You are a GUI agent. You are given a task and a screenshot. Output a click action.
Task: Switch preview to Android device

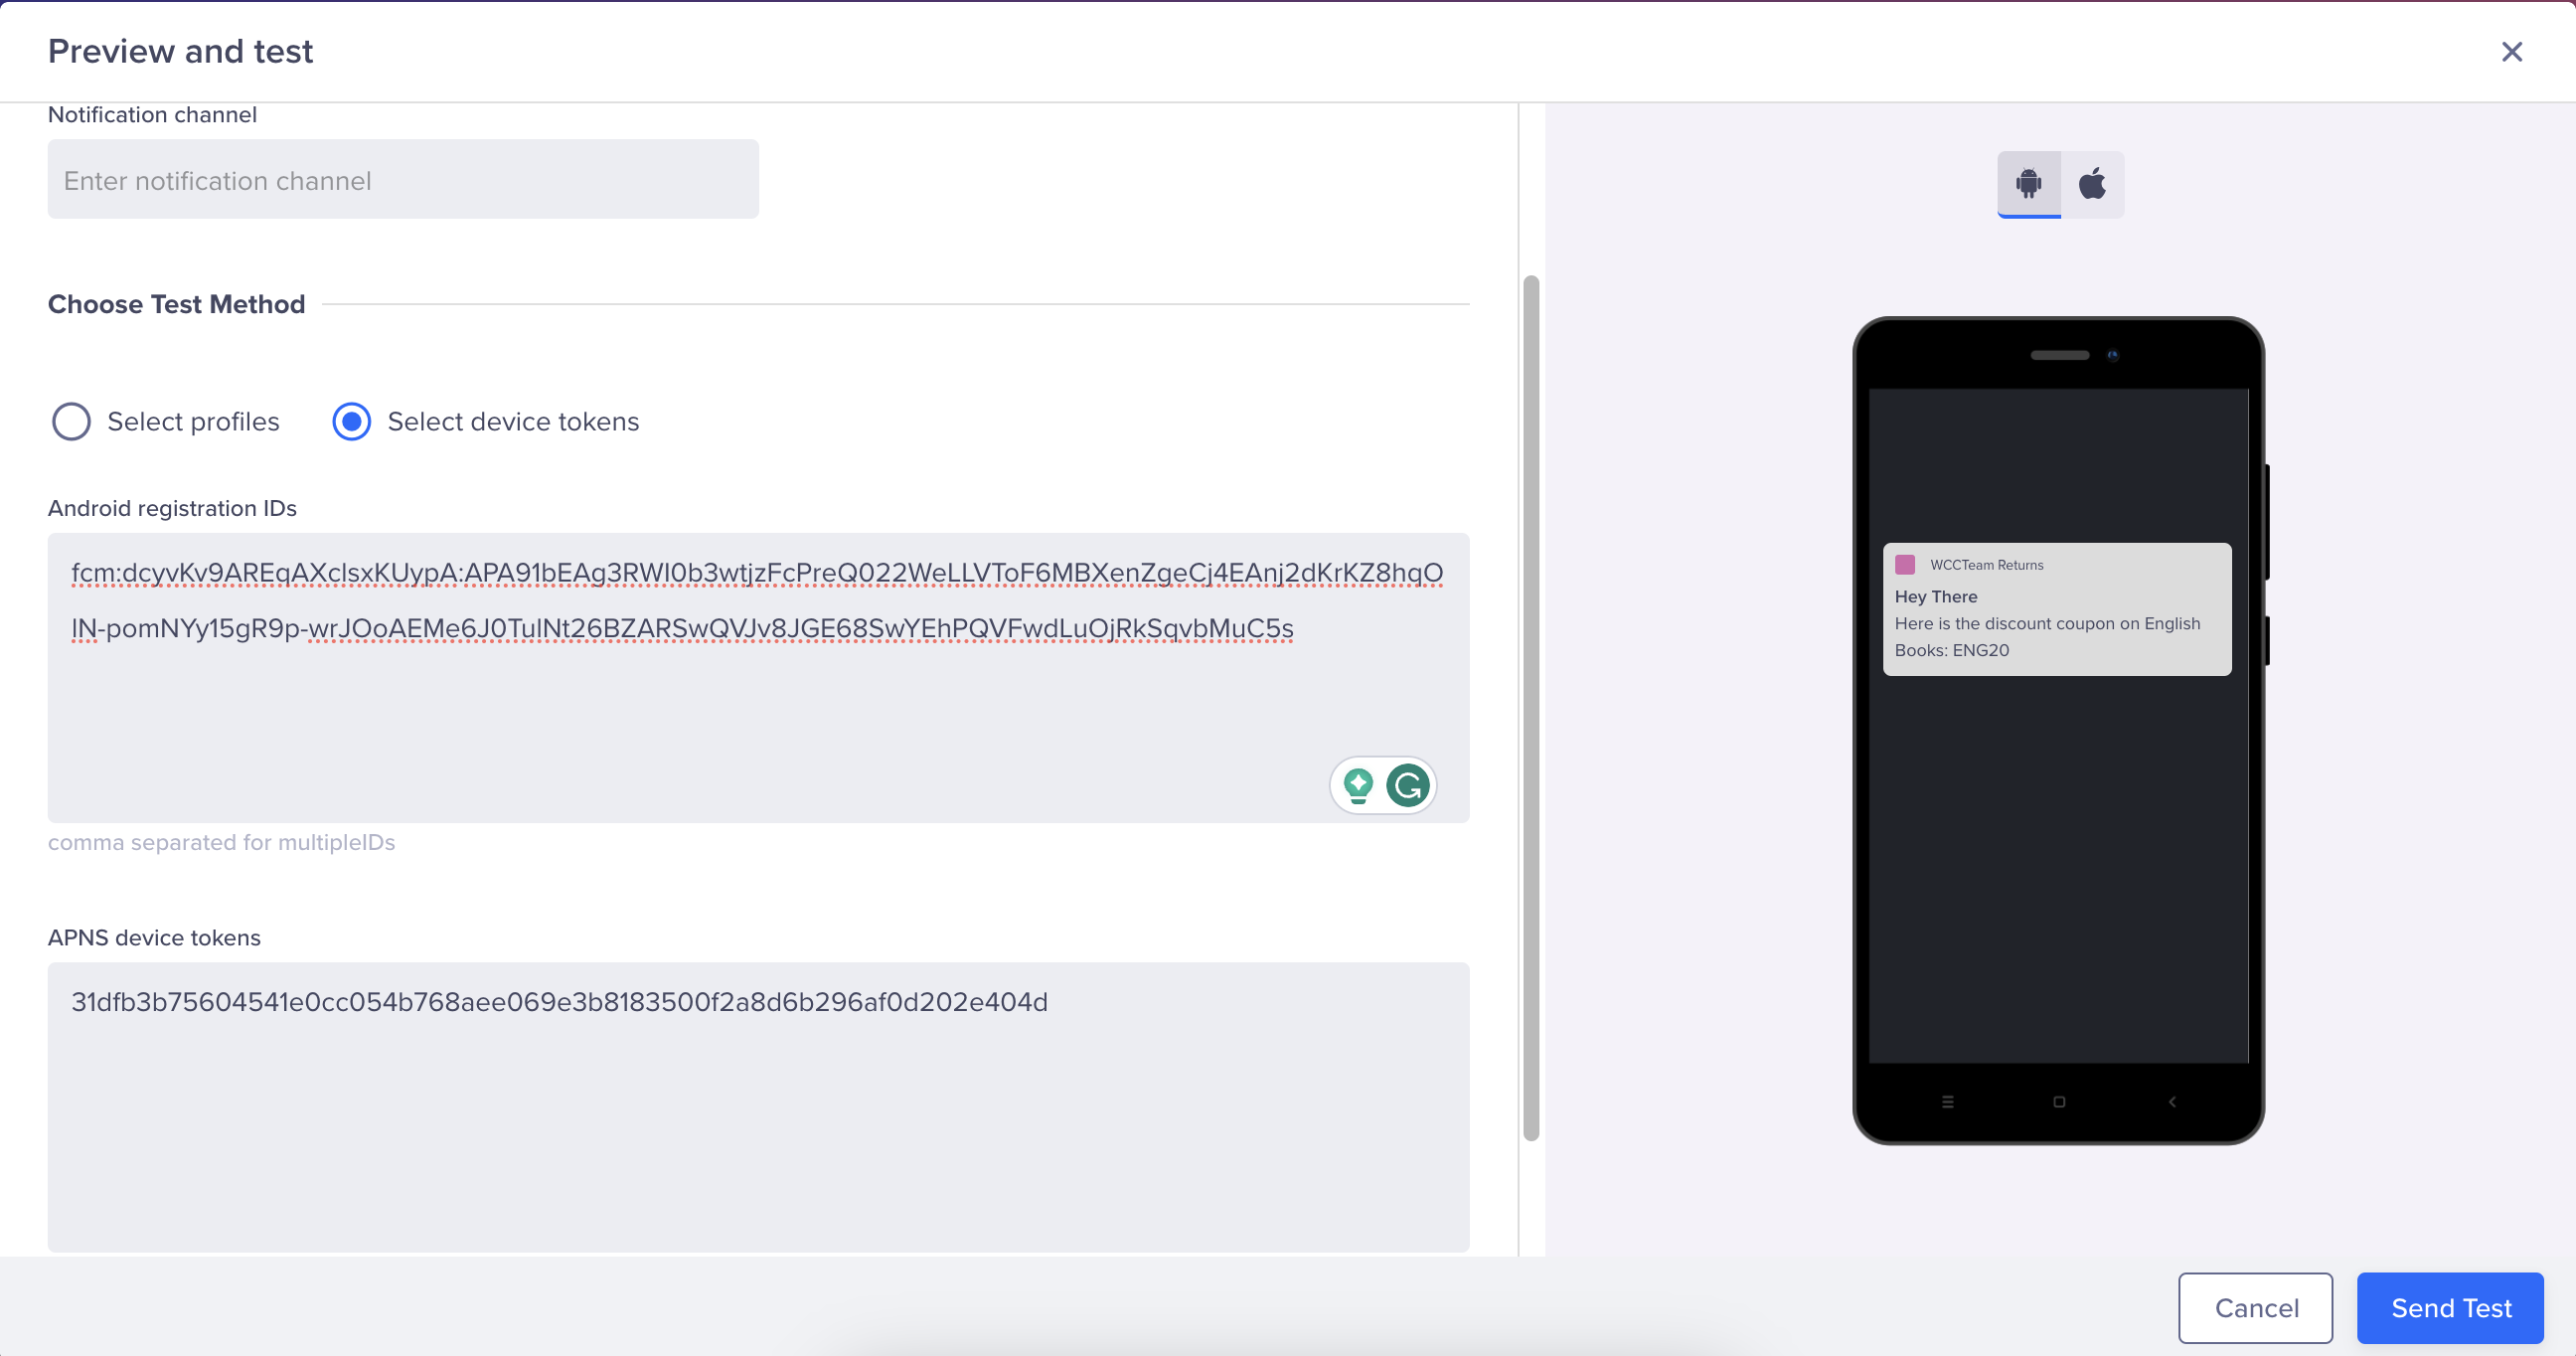[2028, 184]
